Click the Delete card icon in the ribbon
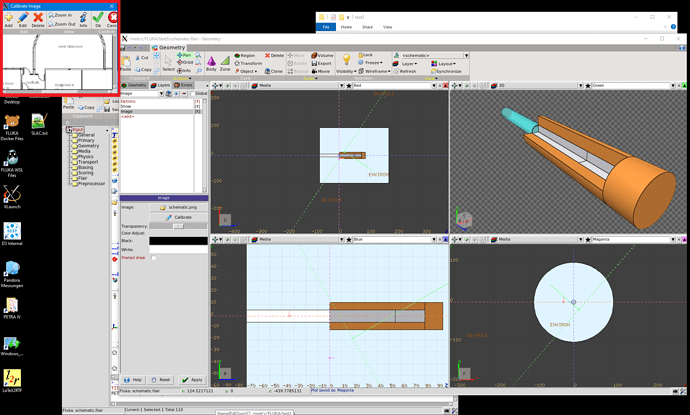This screenshot has height=415, width=690. (274, 54)
